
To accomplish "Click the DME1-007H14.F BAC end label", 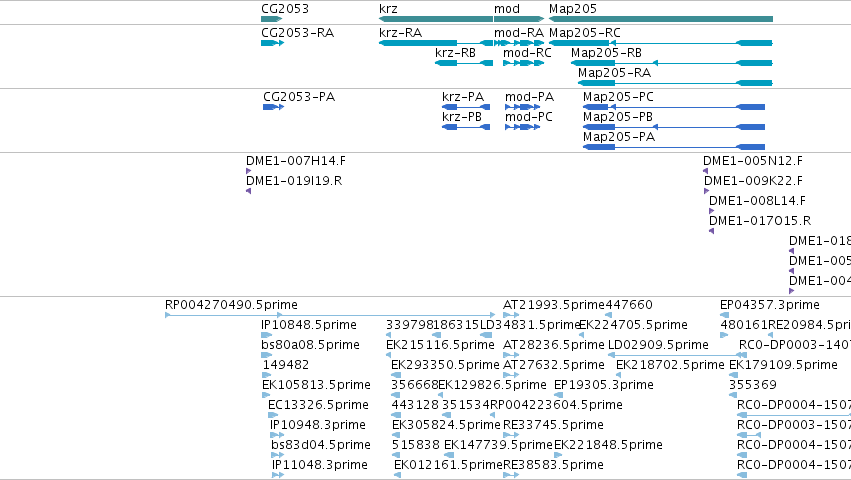I will (x=296, y=161).
